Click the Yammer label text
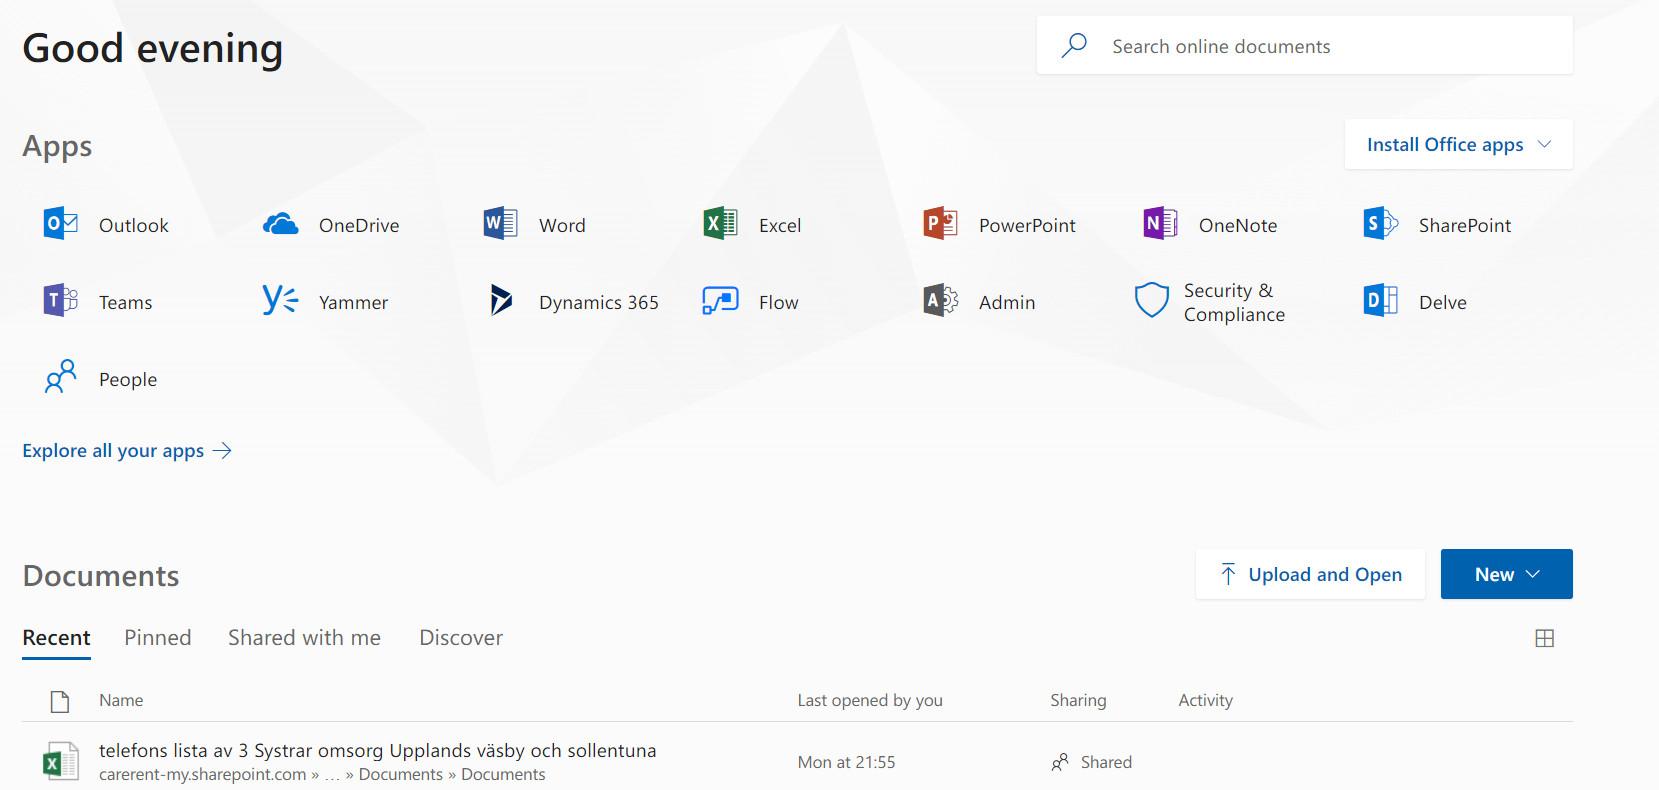 tap(353, 302)
